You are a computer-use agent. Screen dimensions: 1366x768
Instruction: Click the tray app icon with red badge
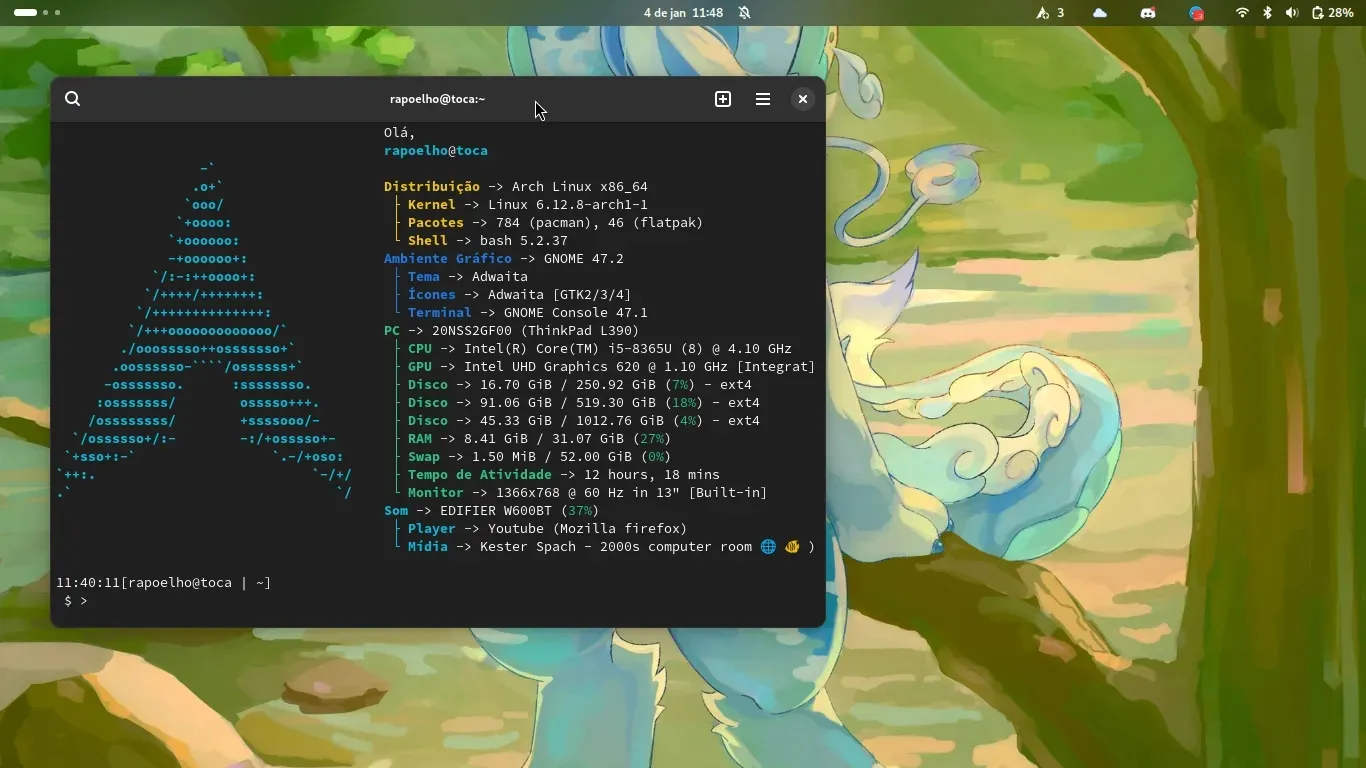[x=1196, y=13]
